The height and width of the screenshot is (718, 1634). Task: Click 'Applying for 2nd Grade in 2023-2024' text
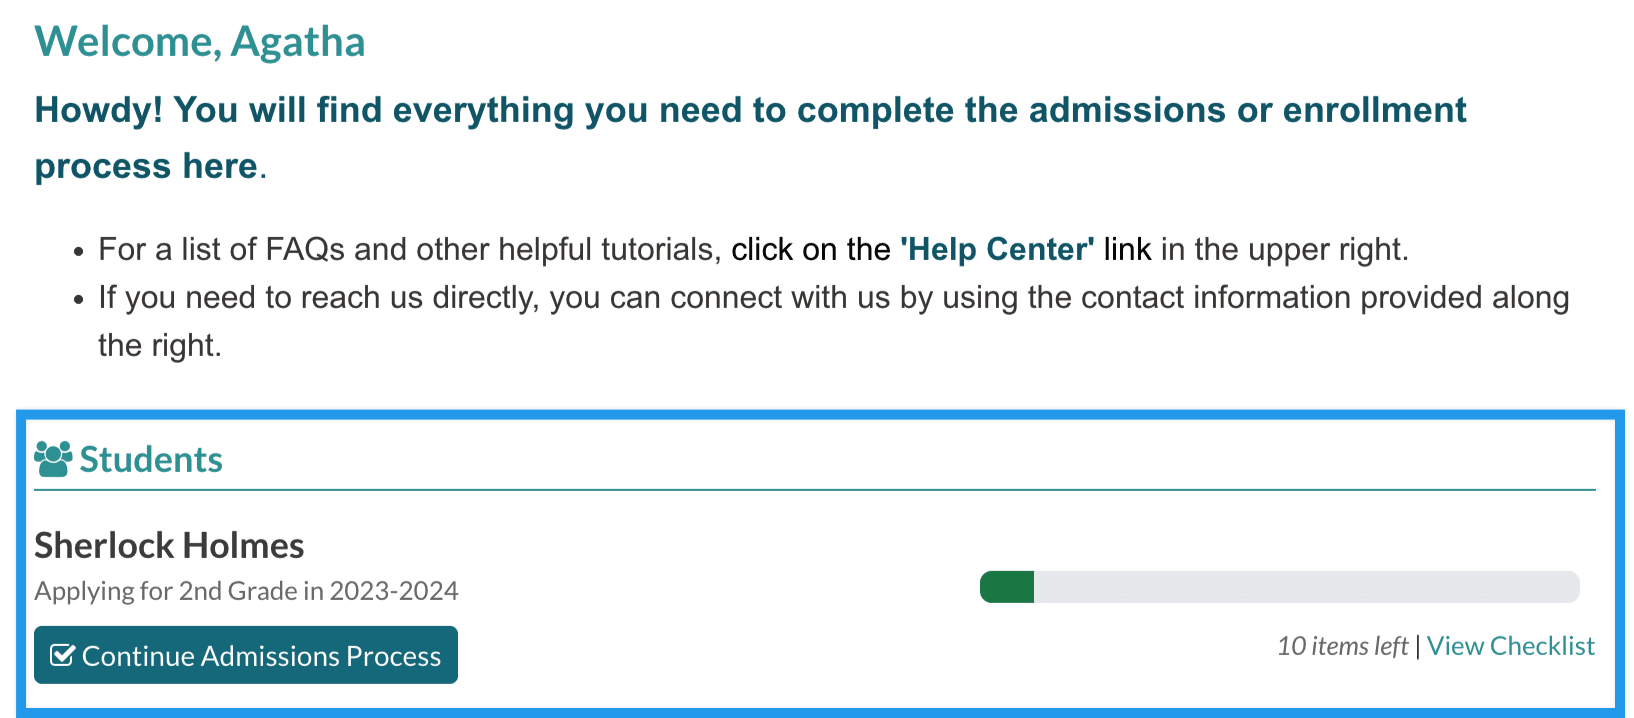pos(246,591)
